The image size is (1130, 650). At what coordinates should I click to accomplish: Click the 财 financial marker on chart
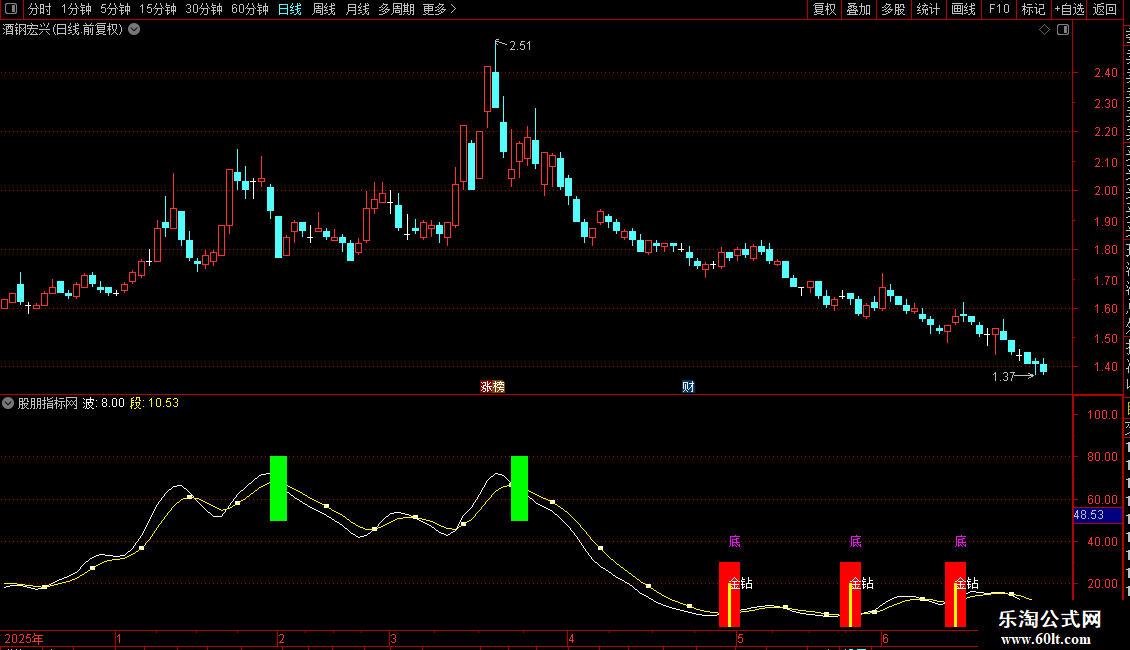pyautogui.click(x=688, y=387)
